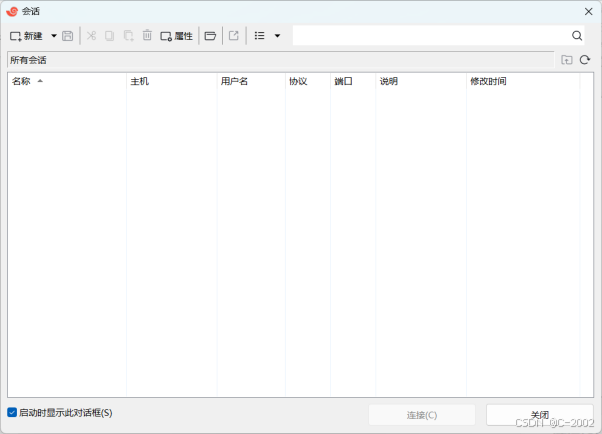Click the cut scissors icon
Screen dimensions: 602x434
pyautogui.click(x=91, y=36)
